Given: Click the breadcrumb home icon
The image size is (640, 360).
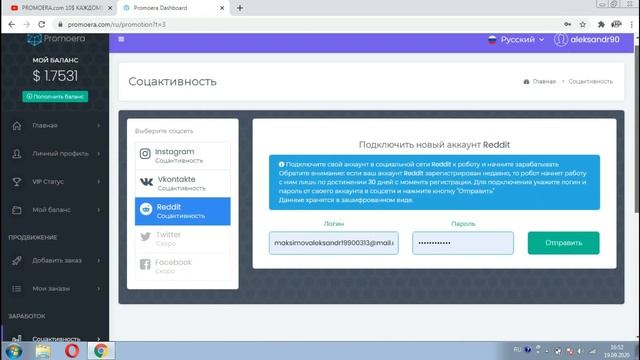Looking at the screenshot, I should pyautogui.click(x=526, y=82).
